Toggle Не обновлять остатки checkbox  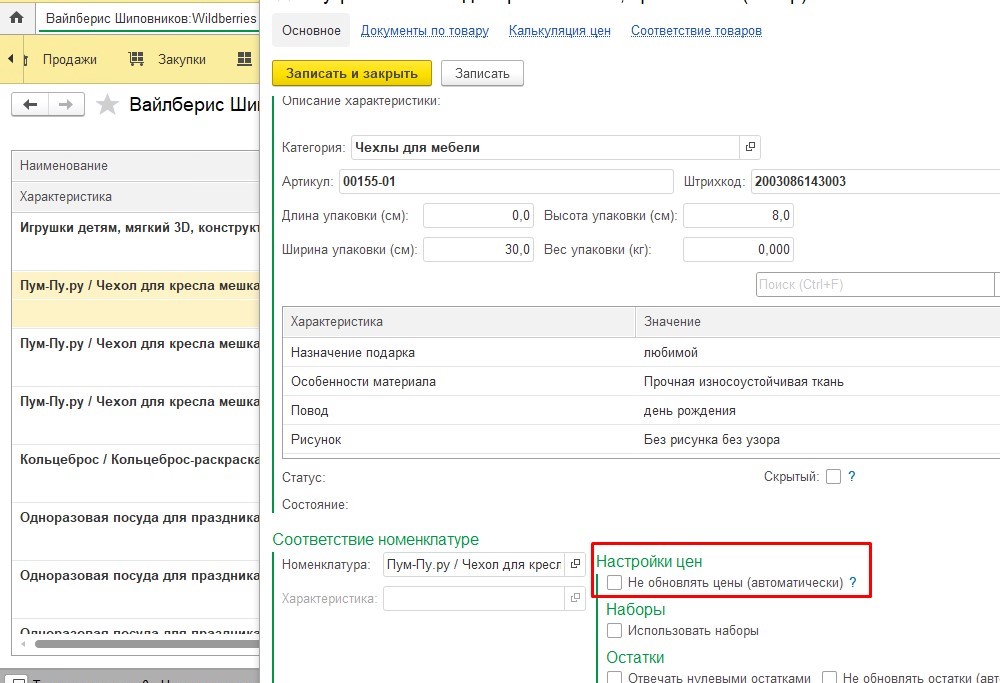coord(829,677)
